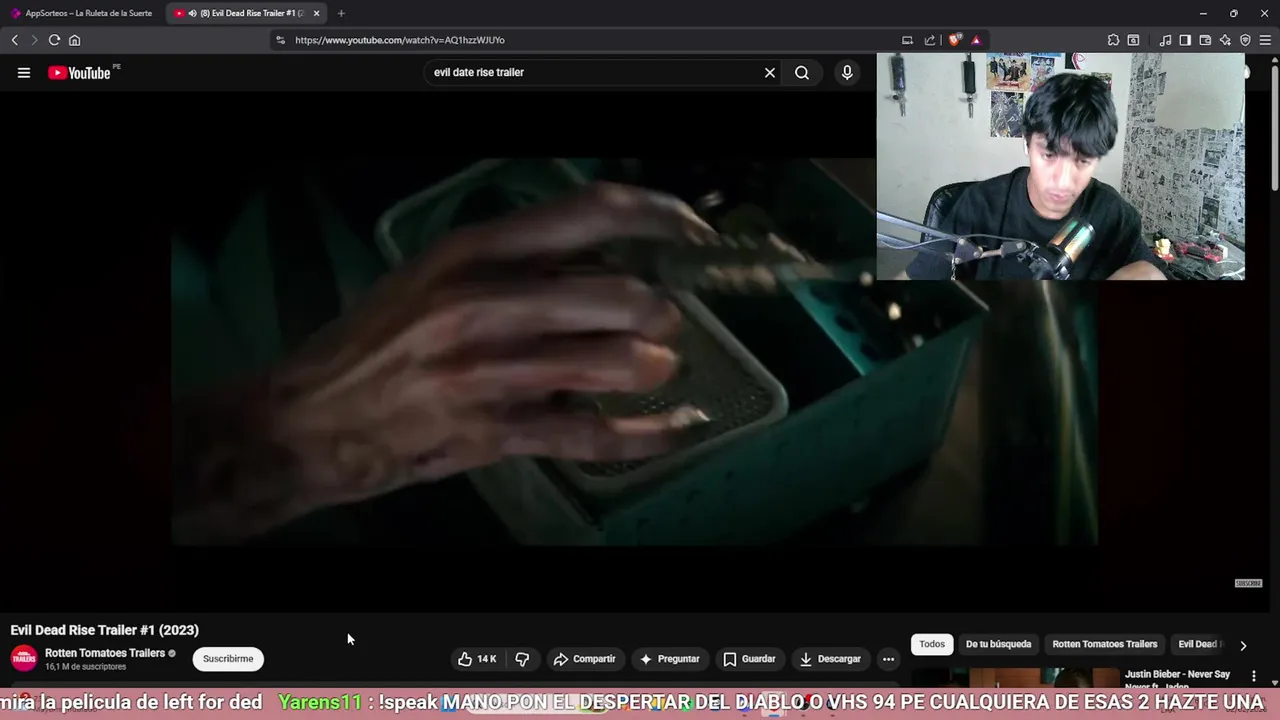Toggle the browser sidebar panel icon
This screenshot has height=720, width=1280.
click(x=1185, y=40)
